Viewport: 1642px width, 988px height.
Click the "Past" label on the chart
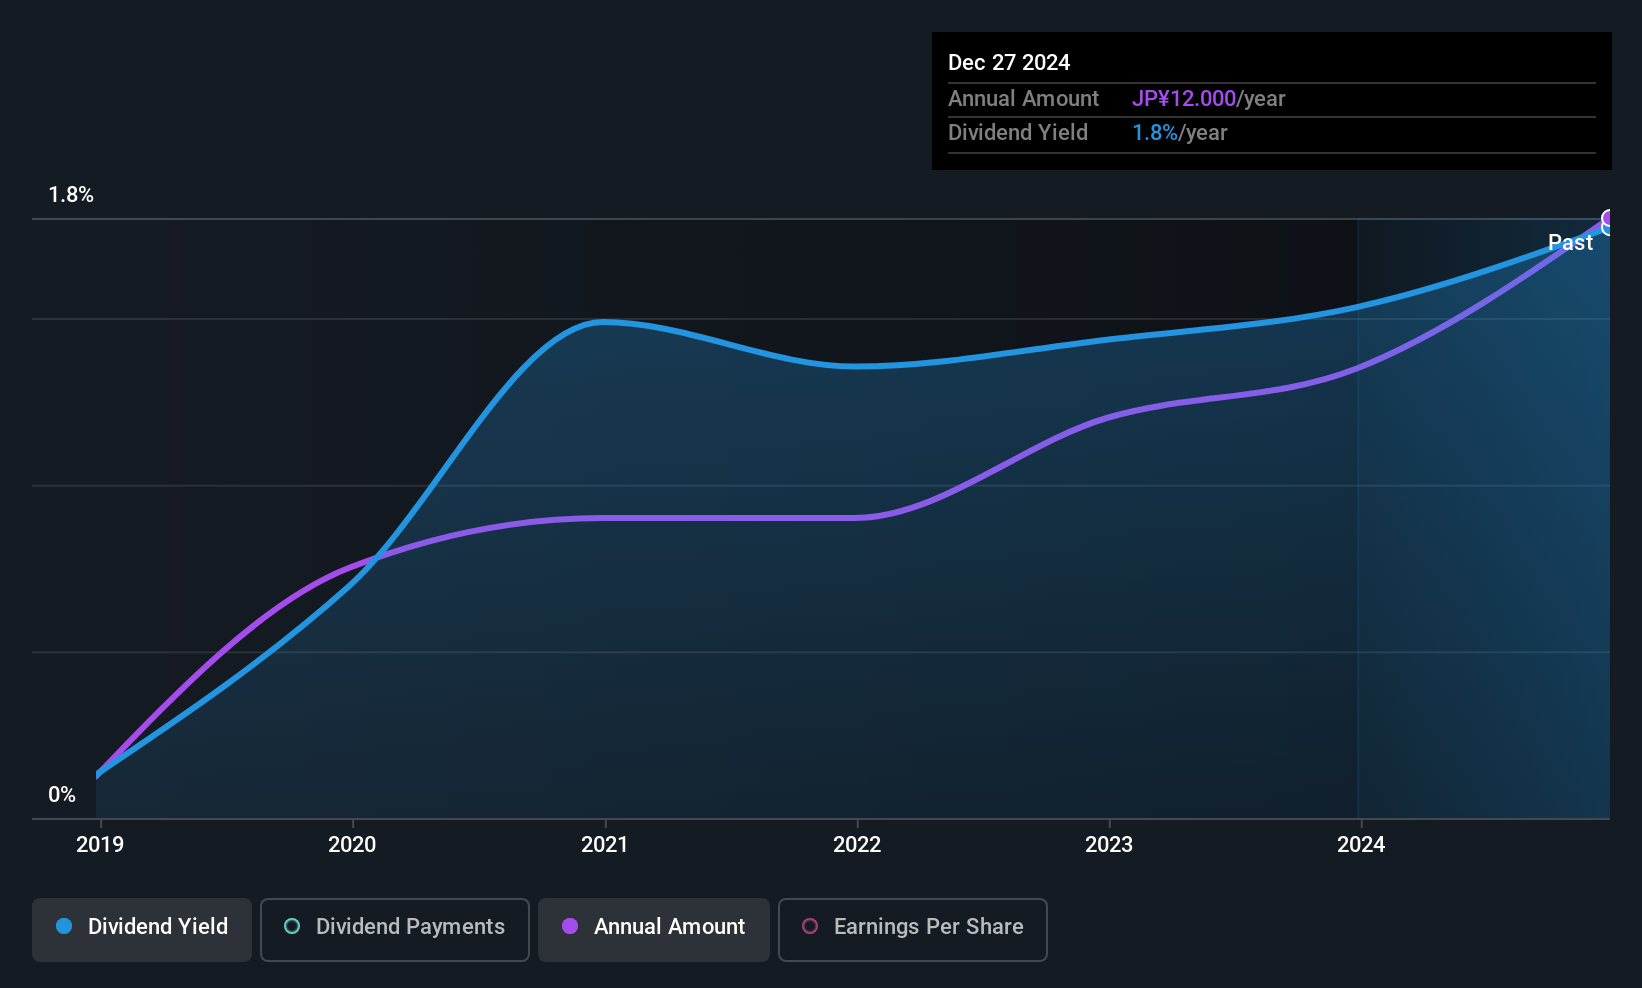click(1570, 243)
